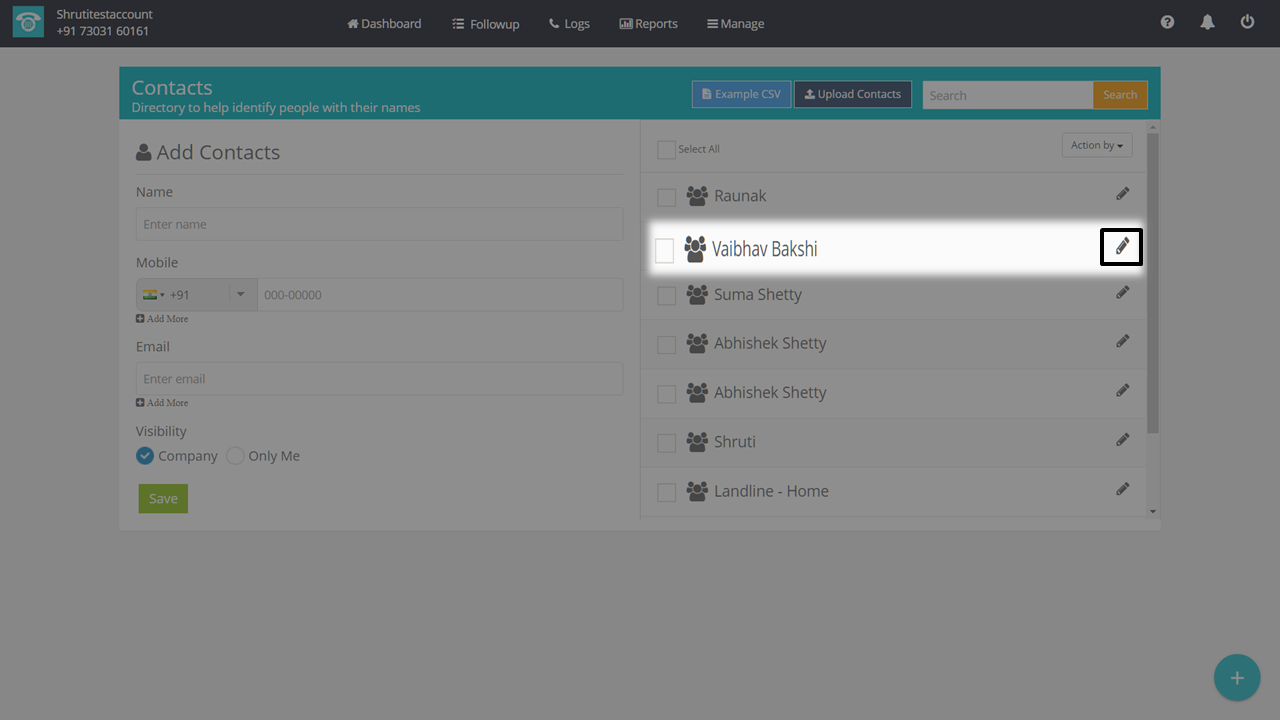Click the Upload Contacts button
This screenshot has height=720, width=1280.
click(852, 94)
